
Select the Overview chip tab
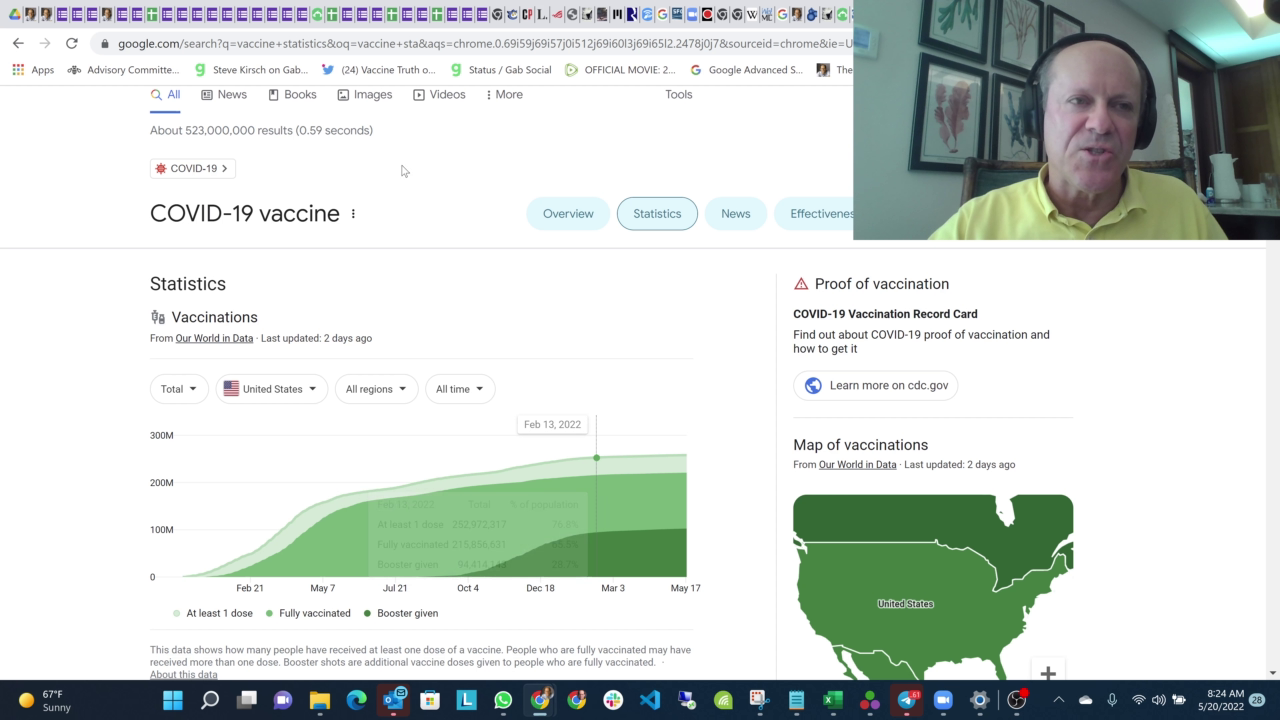568,214
